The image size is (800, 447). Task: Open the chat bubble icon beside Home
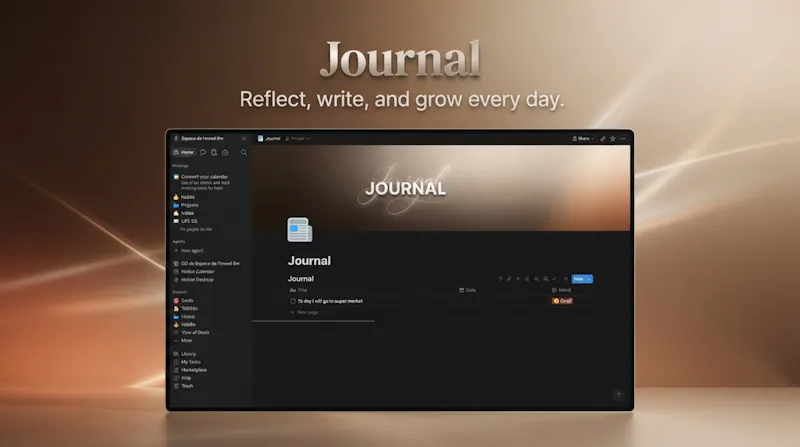[x=203, y=152]
